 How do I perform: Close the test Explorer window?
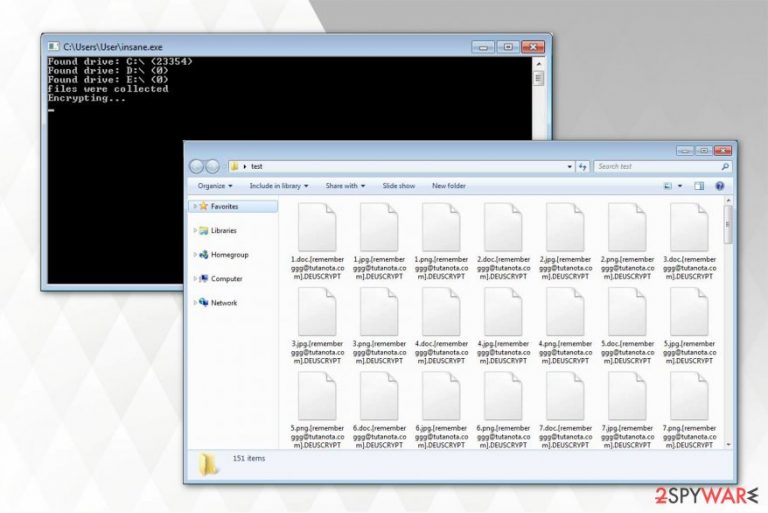tap(722, 150)
